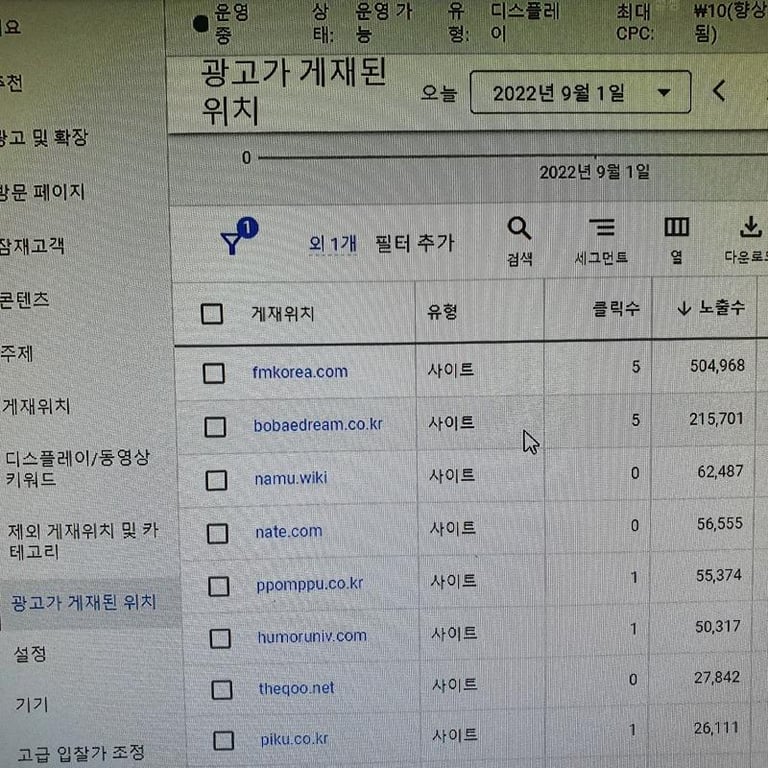Click the impression value 56,555
768x768 pixels.
(720, 524)
